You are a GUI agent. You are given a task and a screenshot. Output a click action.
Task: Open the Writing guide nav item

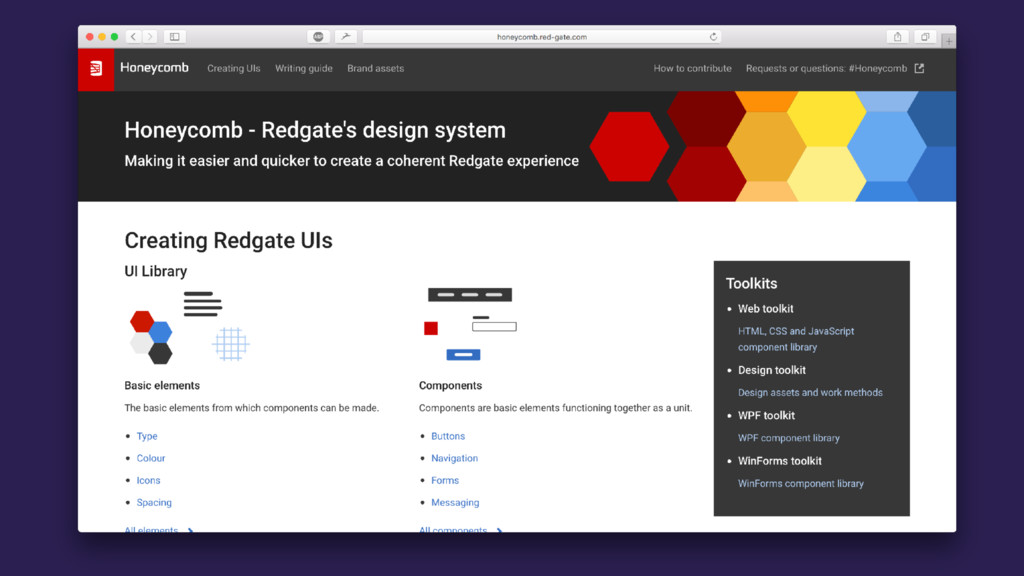pyautogui.click(x=304, y=68)
